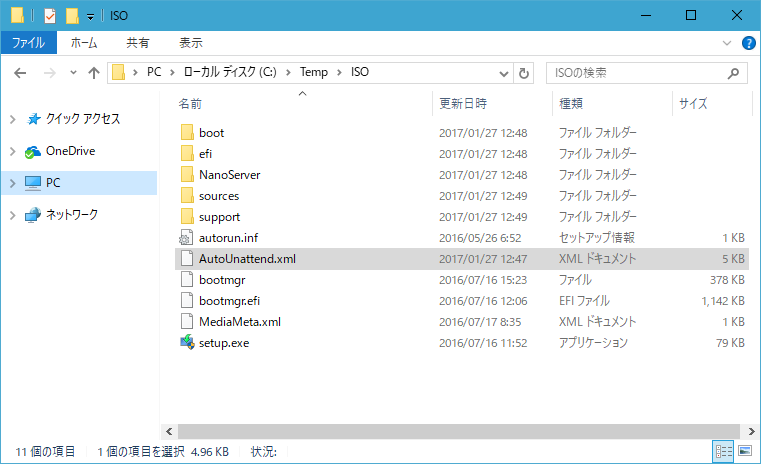Open the address bar history dropdown
Image resolution: width=761 pixels, height=464 pixels.
tap(504, 73)
